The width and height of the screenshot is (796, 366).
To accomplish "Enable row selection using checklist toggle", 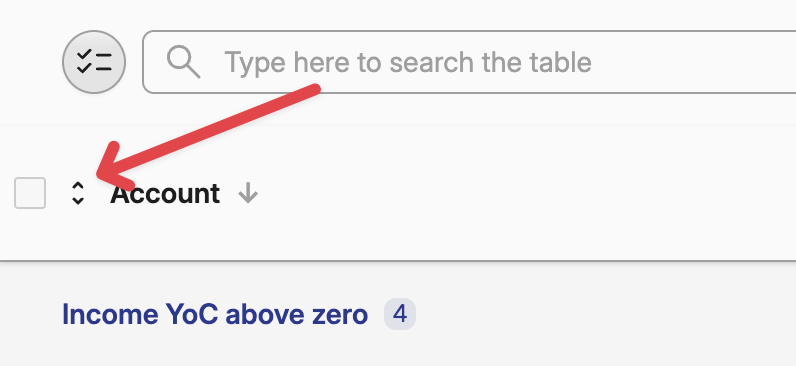I will (94, 62).
